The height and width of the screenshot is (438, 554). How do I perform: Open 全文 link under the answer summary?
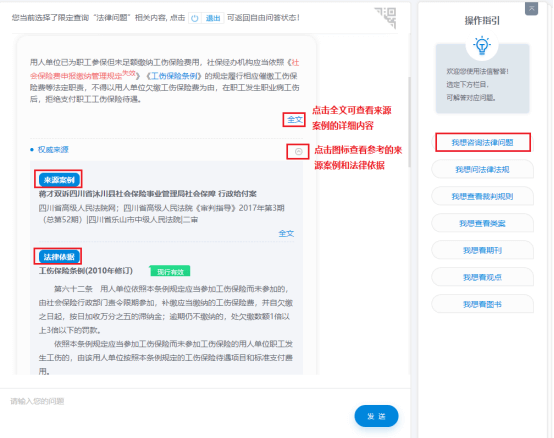(x=294, y=120)
